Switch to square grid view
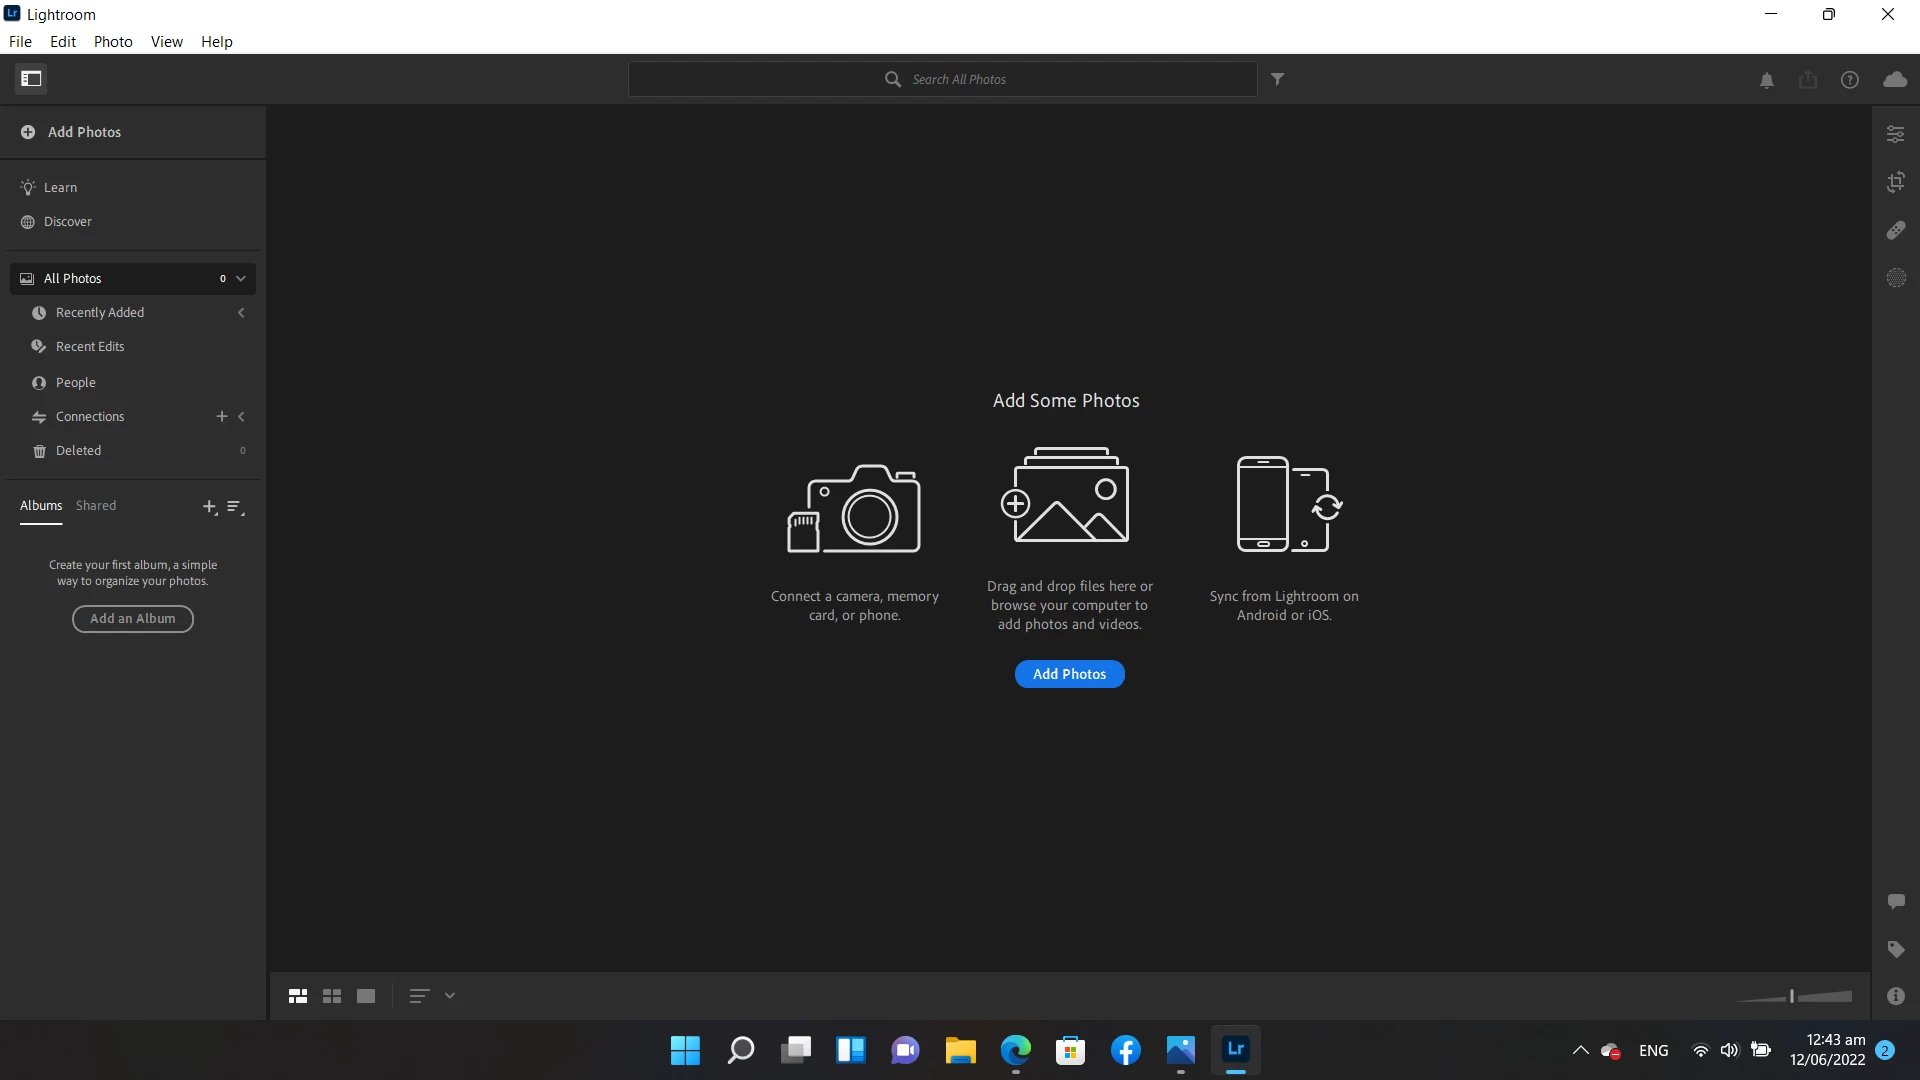 coord(332,996)
